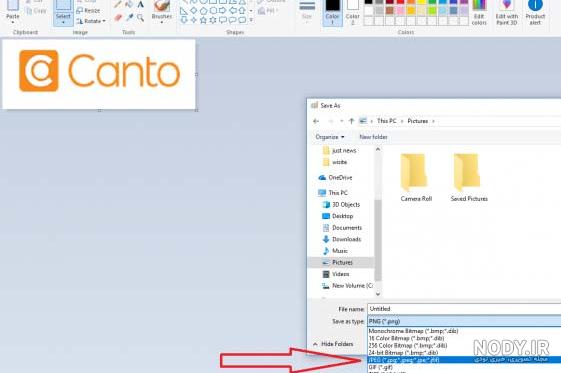Pick the pentagon shape

[x=203, y=11]
